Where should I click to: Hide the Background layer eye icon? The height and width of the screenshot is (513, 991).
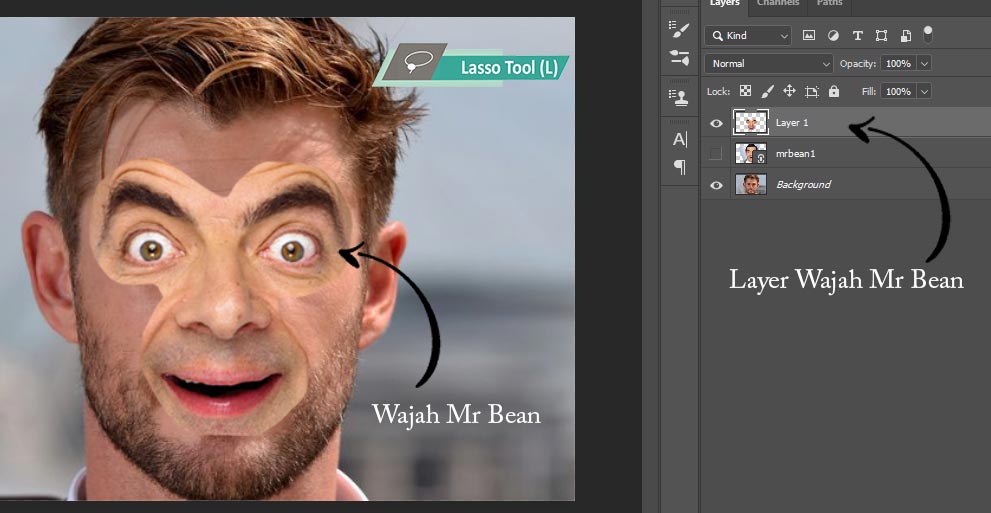pyautogui.click(x=715, y=184)
